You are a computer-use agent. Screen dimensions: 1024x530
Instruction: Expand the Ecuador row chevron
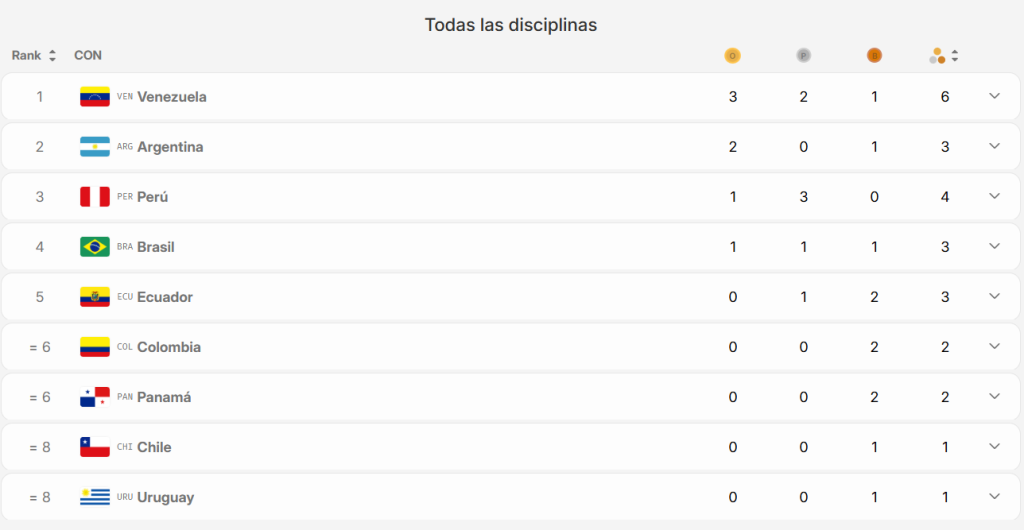[994, 296]
